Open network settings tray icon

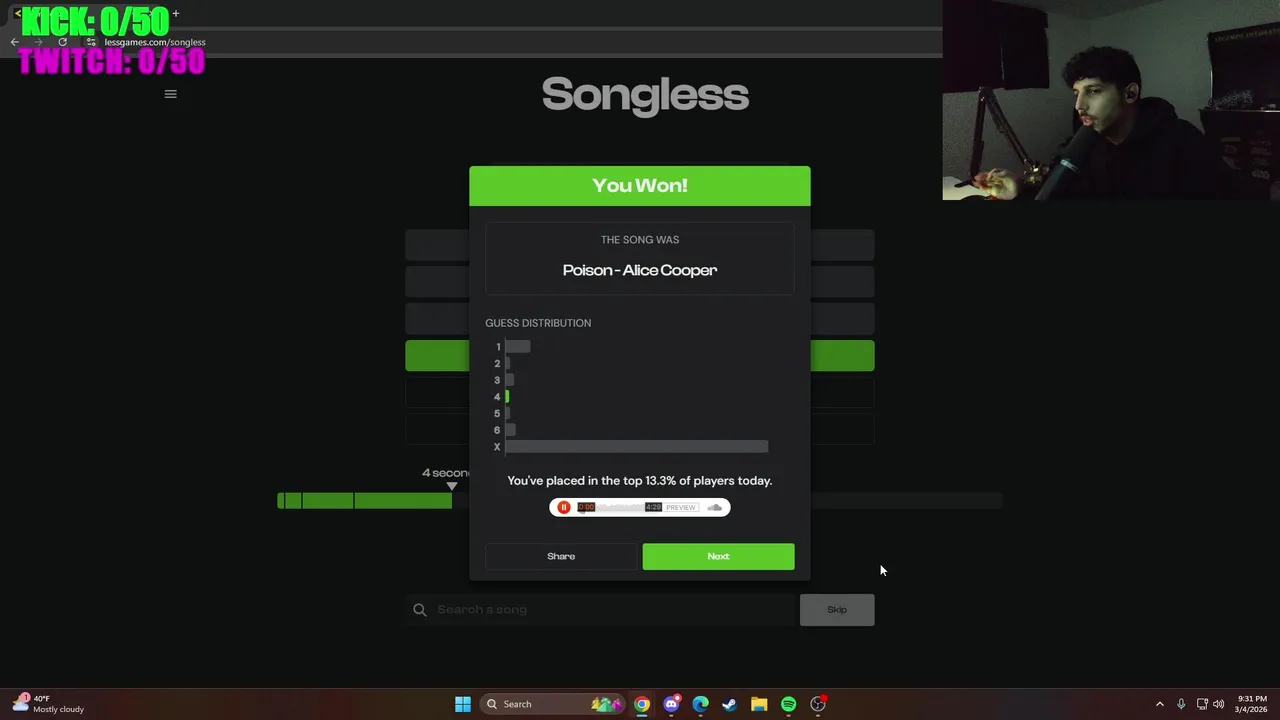tap(1202, 704)
